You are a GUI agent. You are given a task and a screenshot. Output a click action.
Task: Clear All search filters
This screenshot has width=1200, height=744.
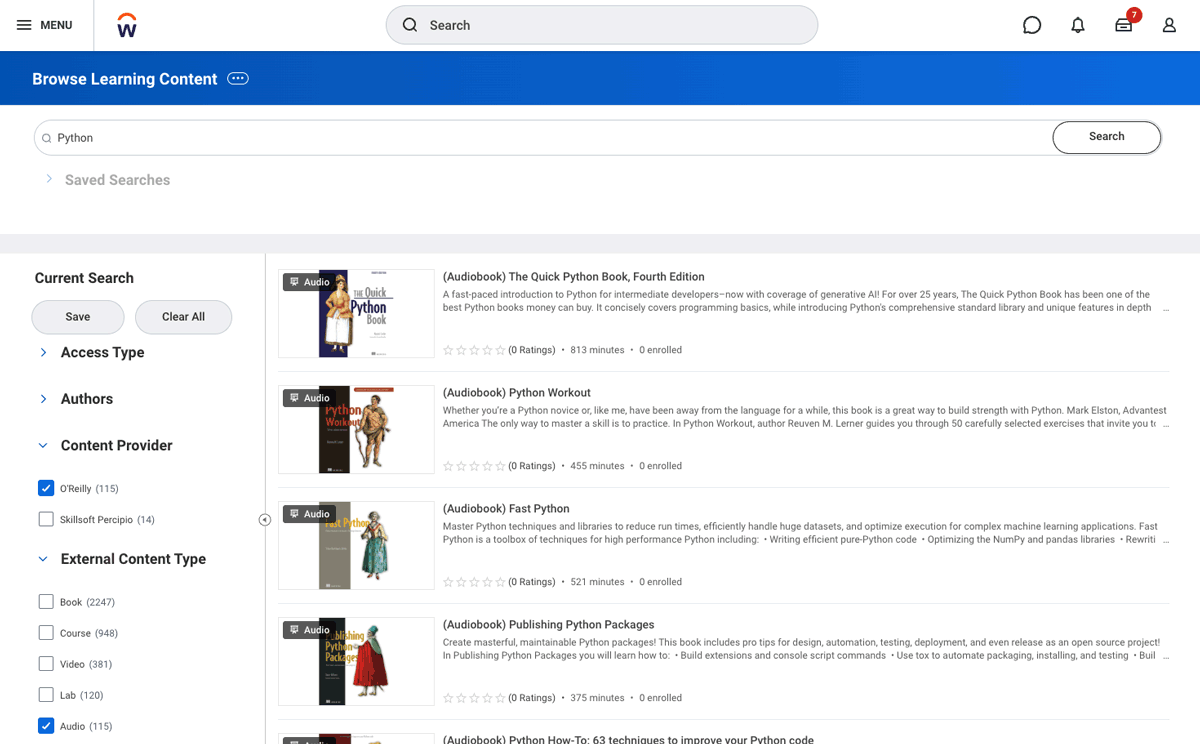tap(184, 317)
